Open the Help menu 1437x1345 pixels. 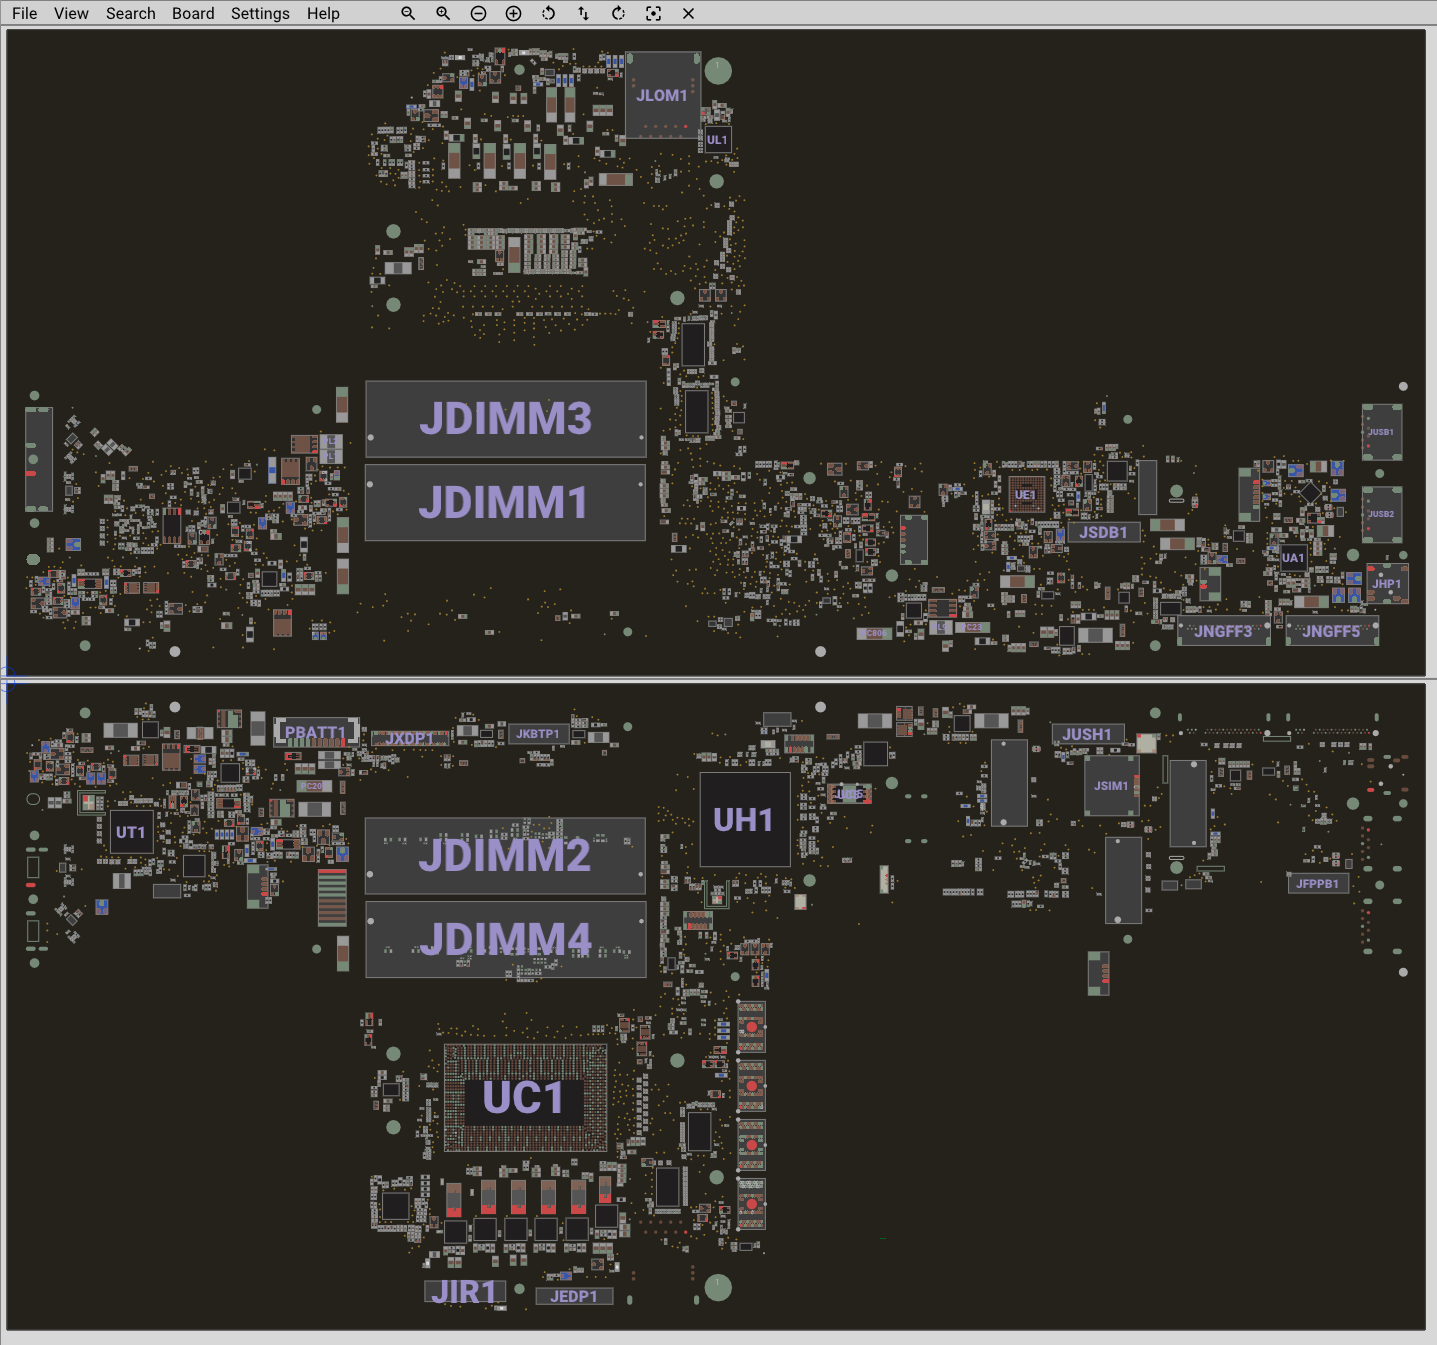[323, 13]
